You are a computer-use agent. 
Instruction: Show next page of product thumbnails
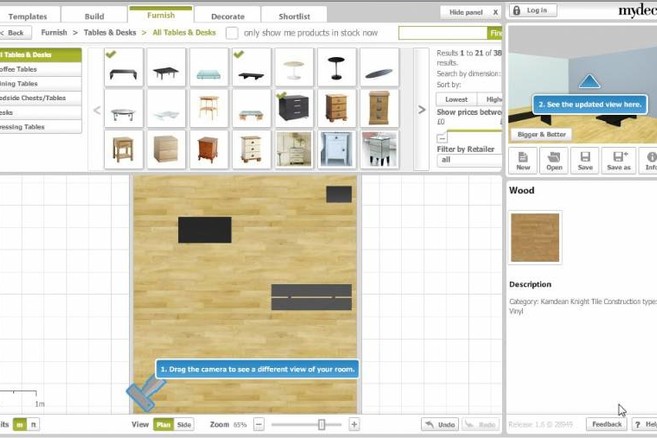421,110
